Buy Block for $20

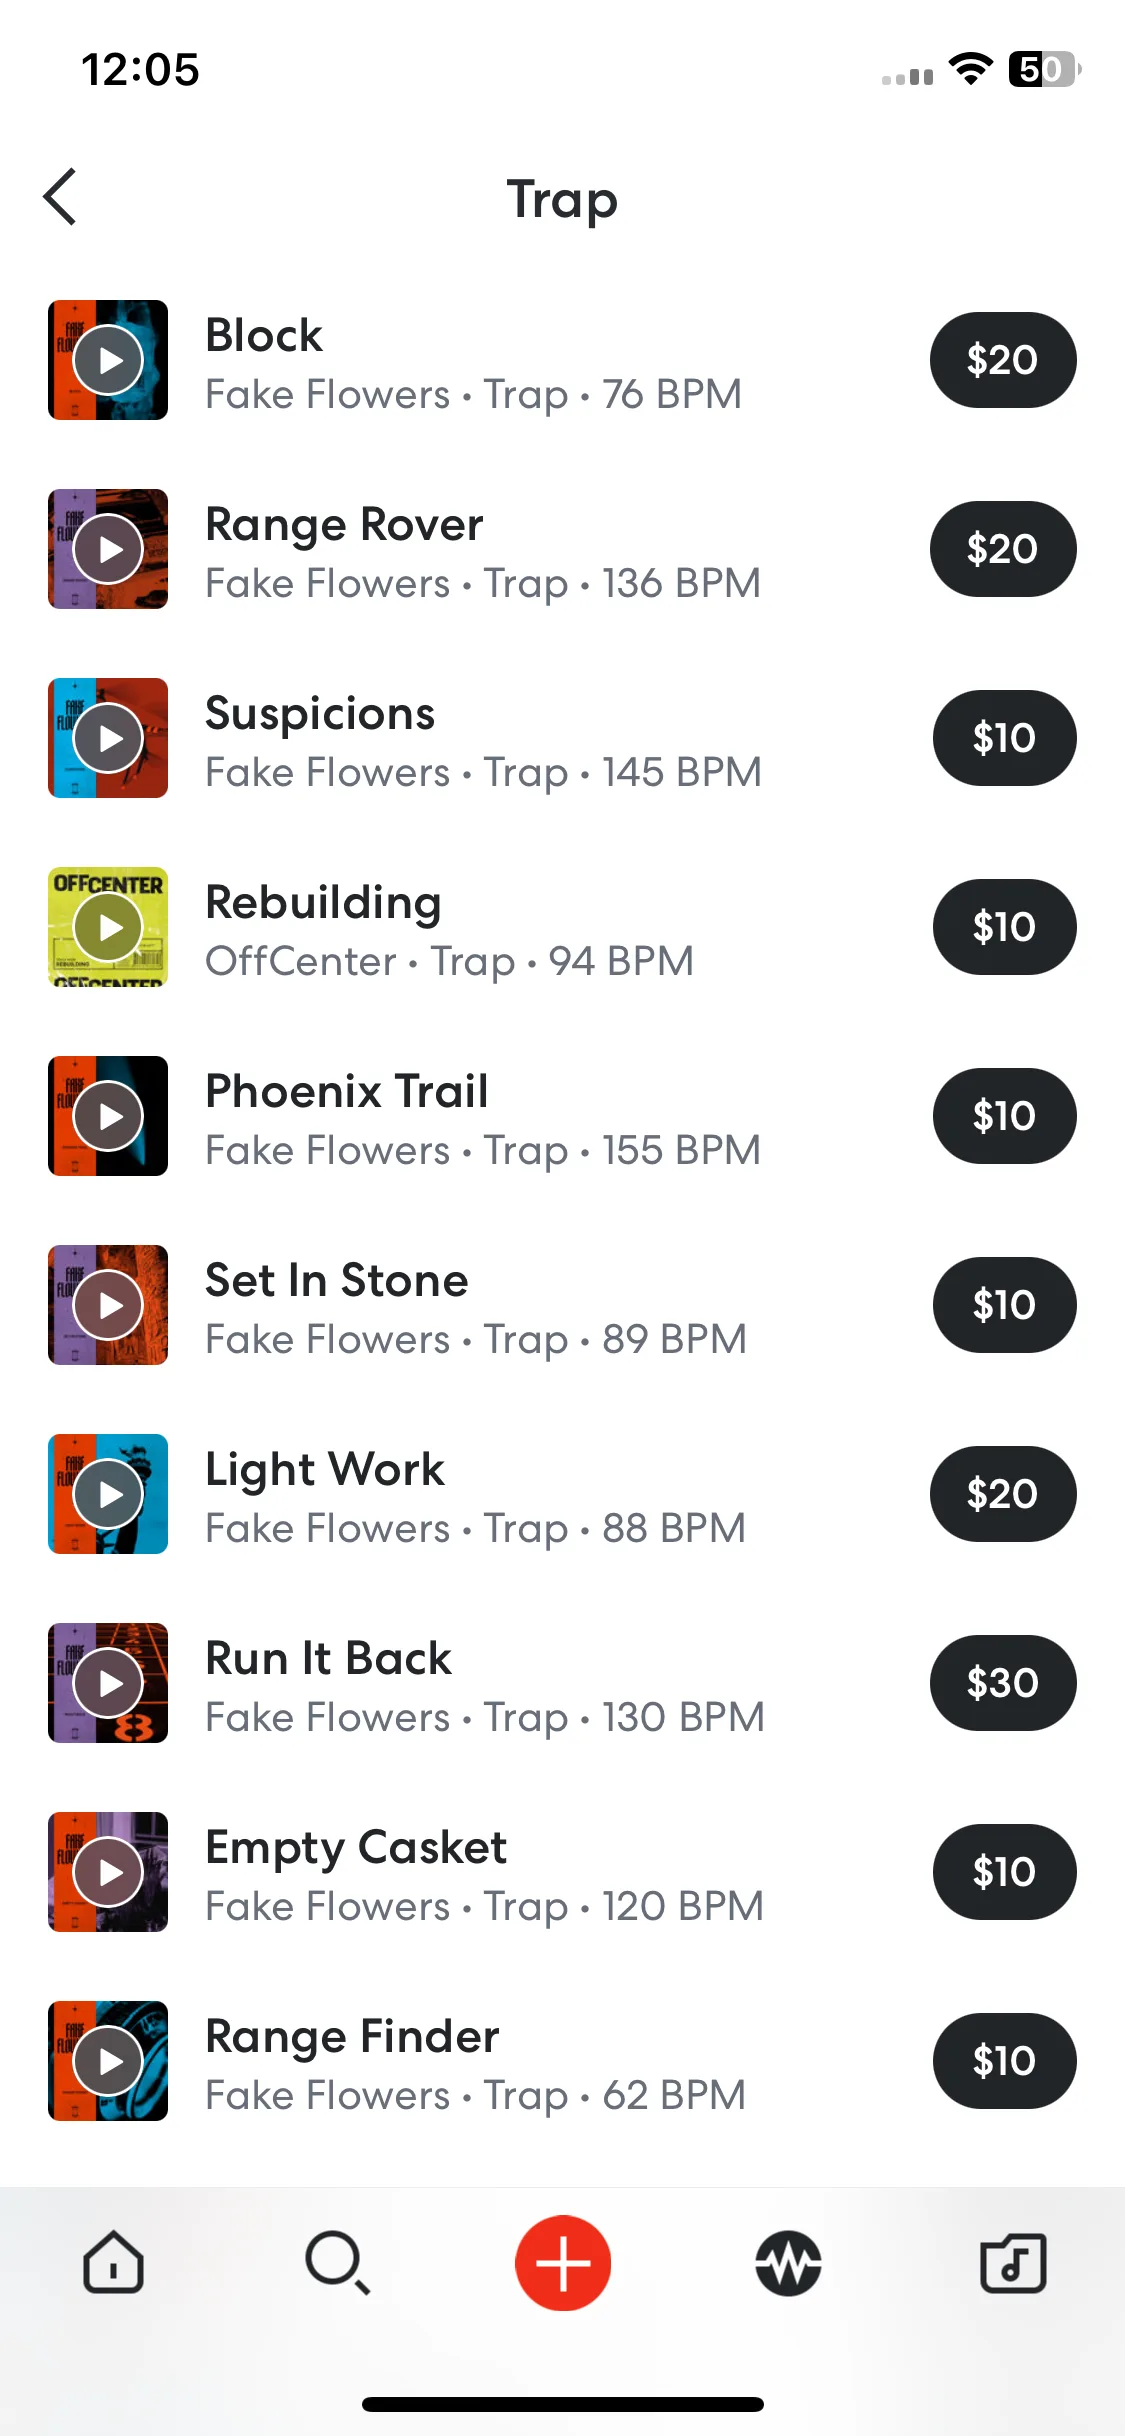point(1003,360)
